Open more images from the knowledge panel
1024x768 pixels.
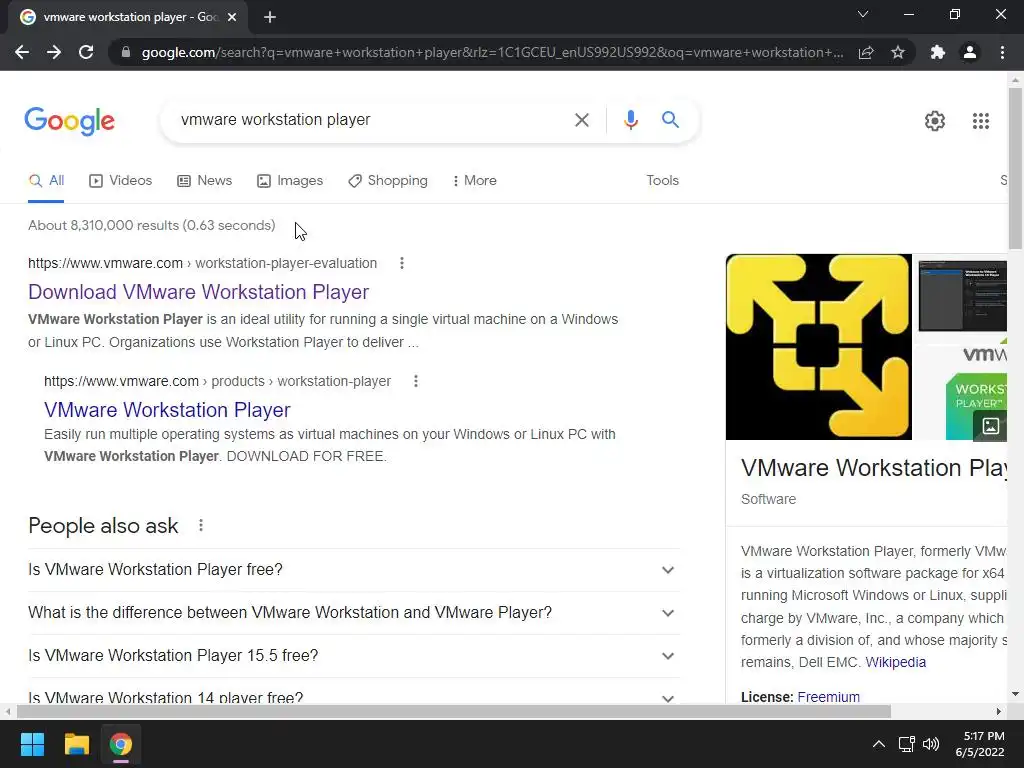pyautogui.click(x=990, y=426)
